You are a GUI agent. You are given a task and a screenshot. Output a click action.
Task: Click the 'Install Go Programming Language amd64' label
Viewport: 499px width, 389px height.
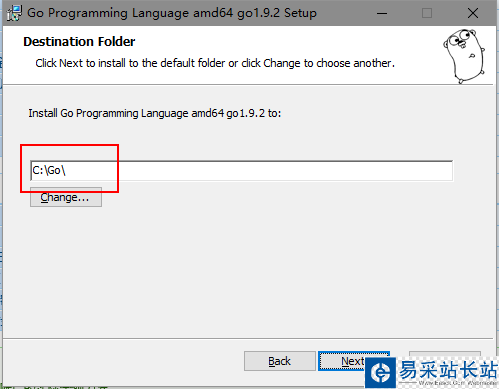[x=155, y=113]
